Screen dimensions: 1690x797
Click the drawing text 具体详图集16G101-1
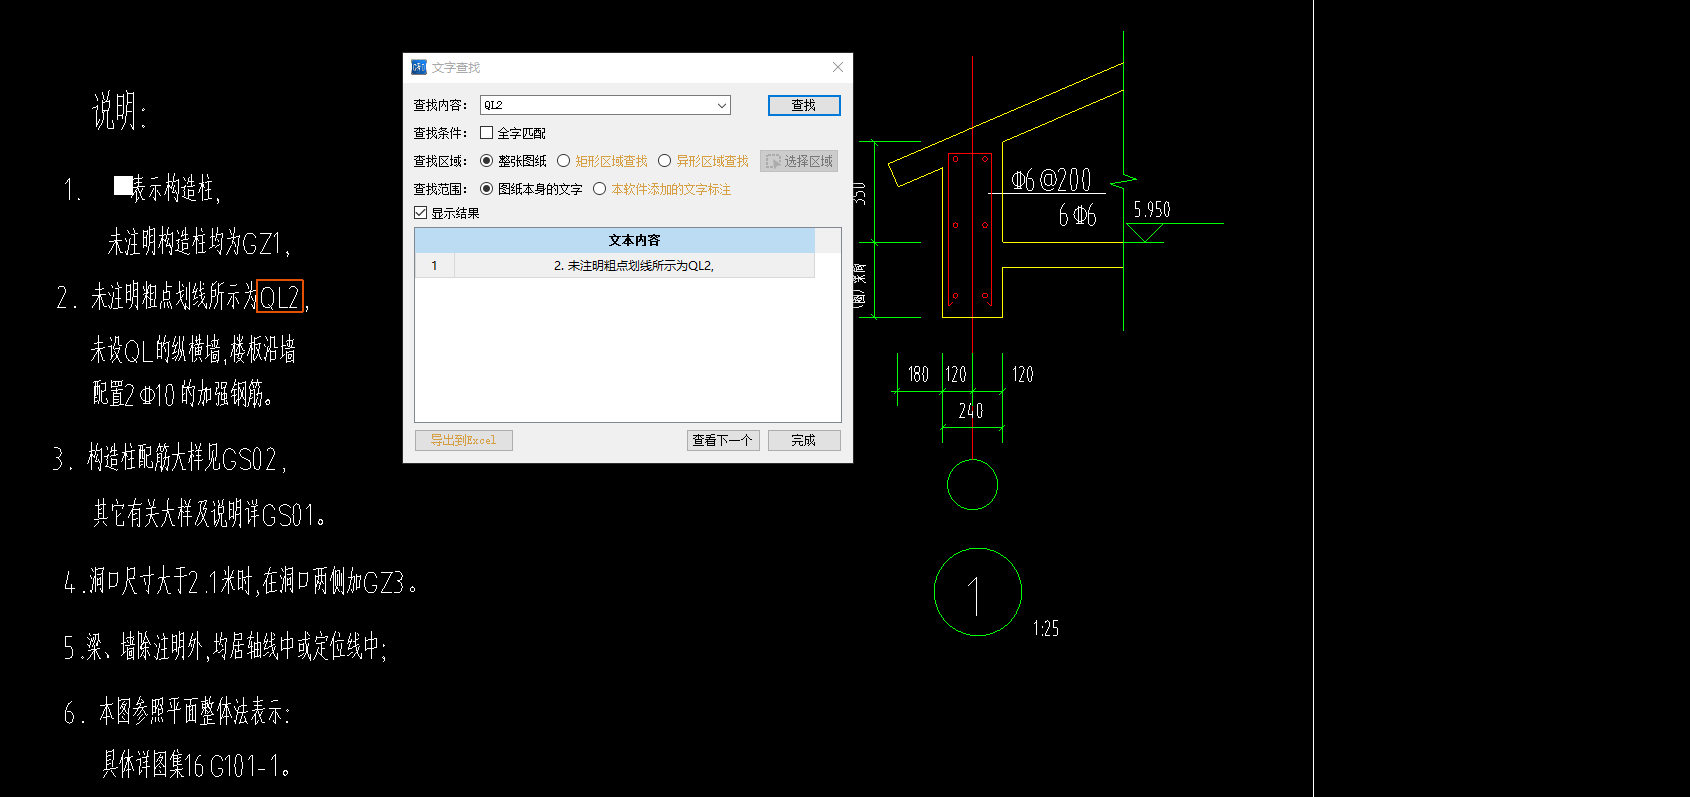click(x=197, y=765)
